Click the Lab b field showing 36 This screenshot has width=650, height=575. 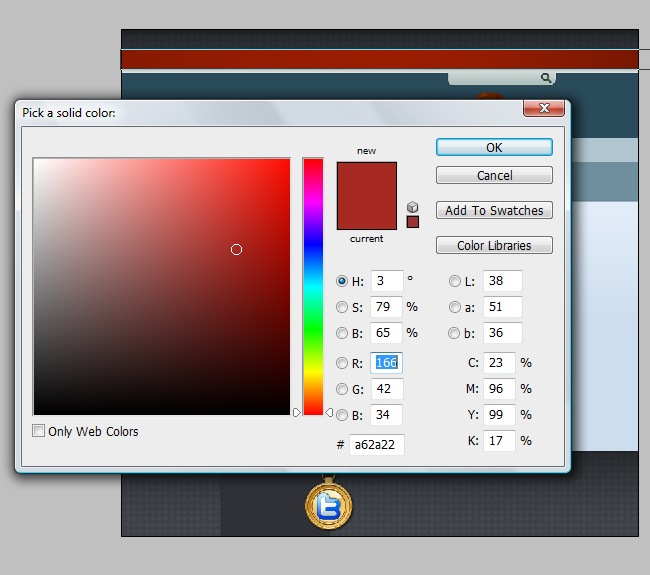(x=503, y=333)
